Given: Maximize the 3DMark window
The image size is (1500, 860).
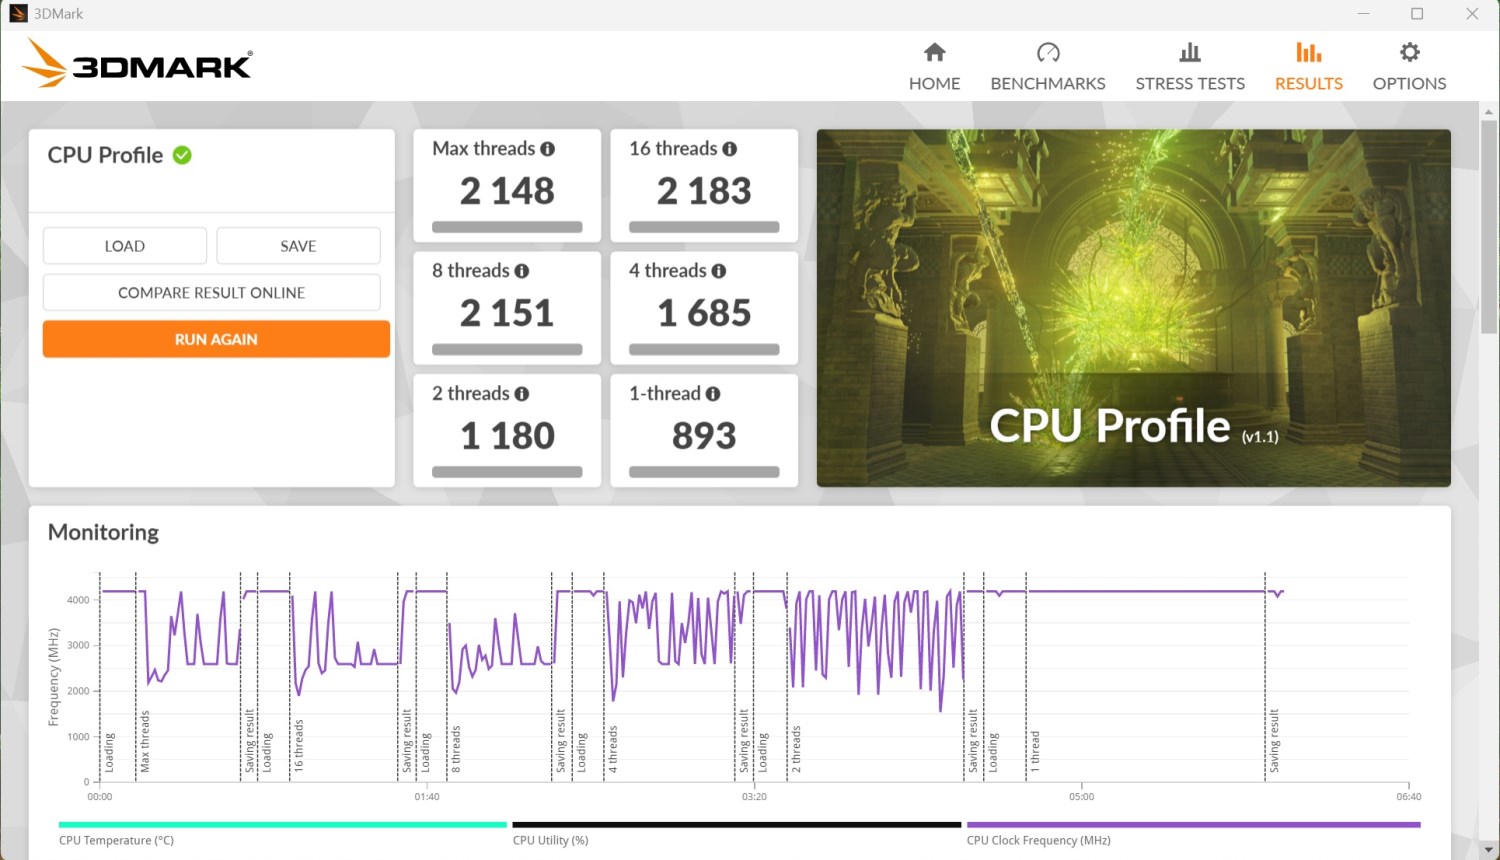Looking at the screenshot, I should point(1417,14).
